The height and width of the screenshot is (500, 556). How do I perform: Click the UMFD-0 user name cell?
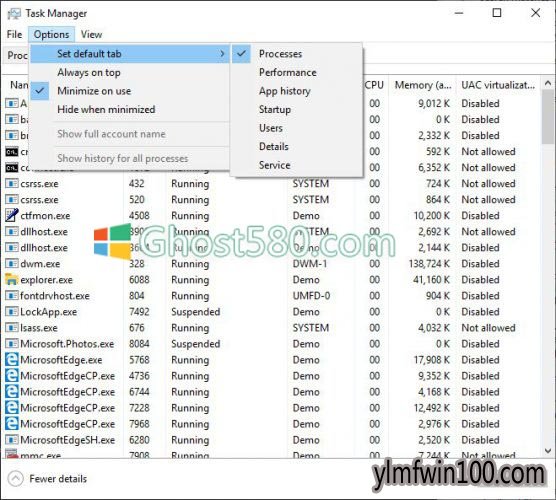[311, 296]
